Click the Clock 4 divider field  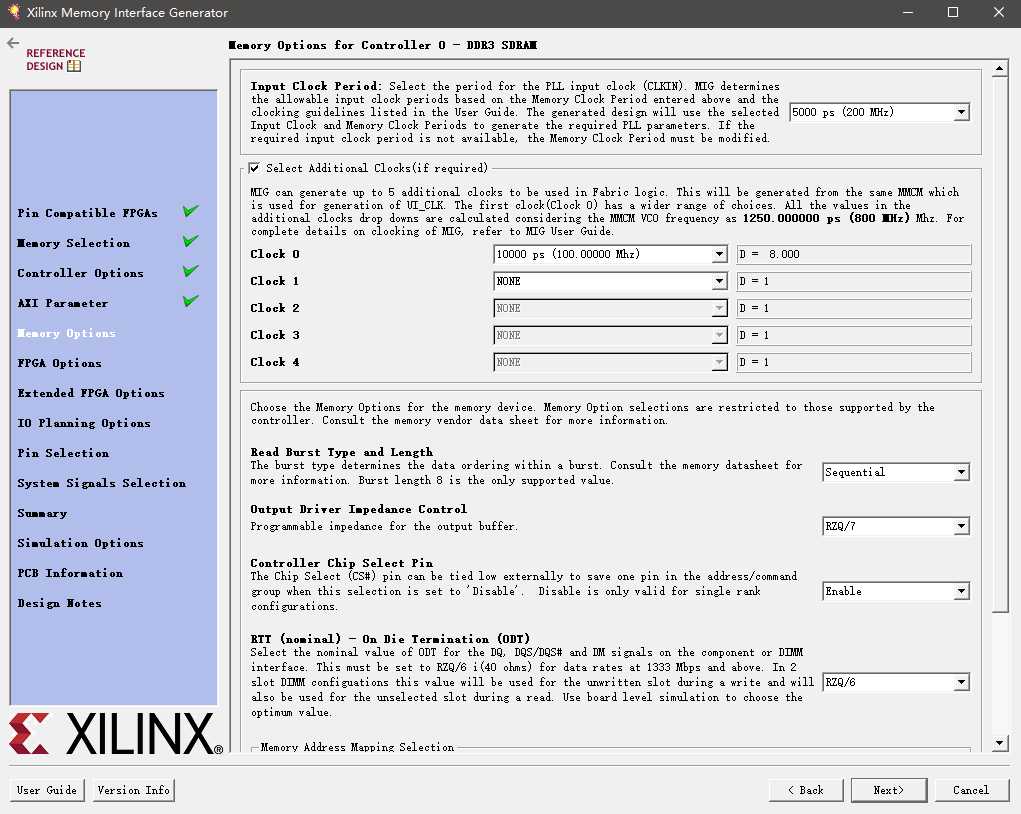(854, 362)
